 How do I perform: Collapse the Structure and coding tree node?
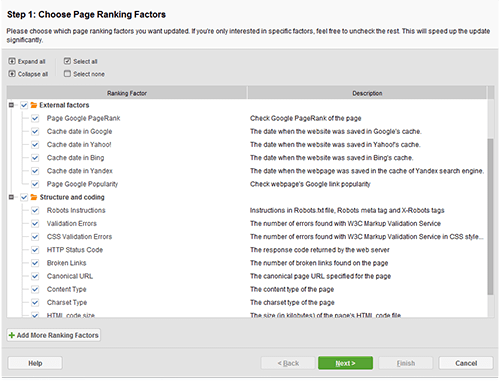[x=11, y=197]
